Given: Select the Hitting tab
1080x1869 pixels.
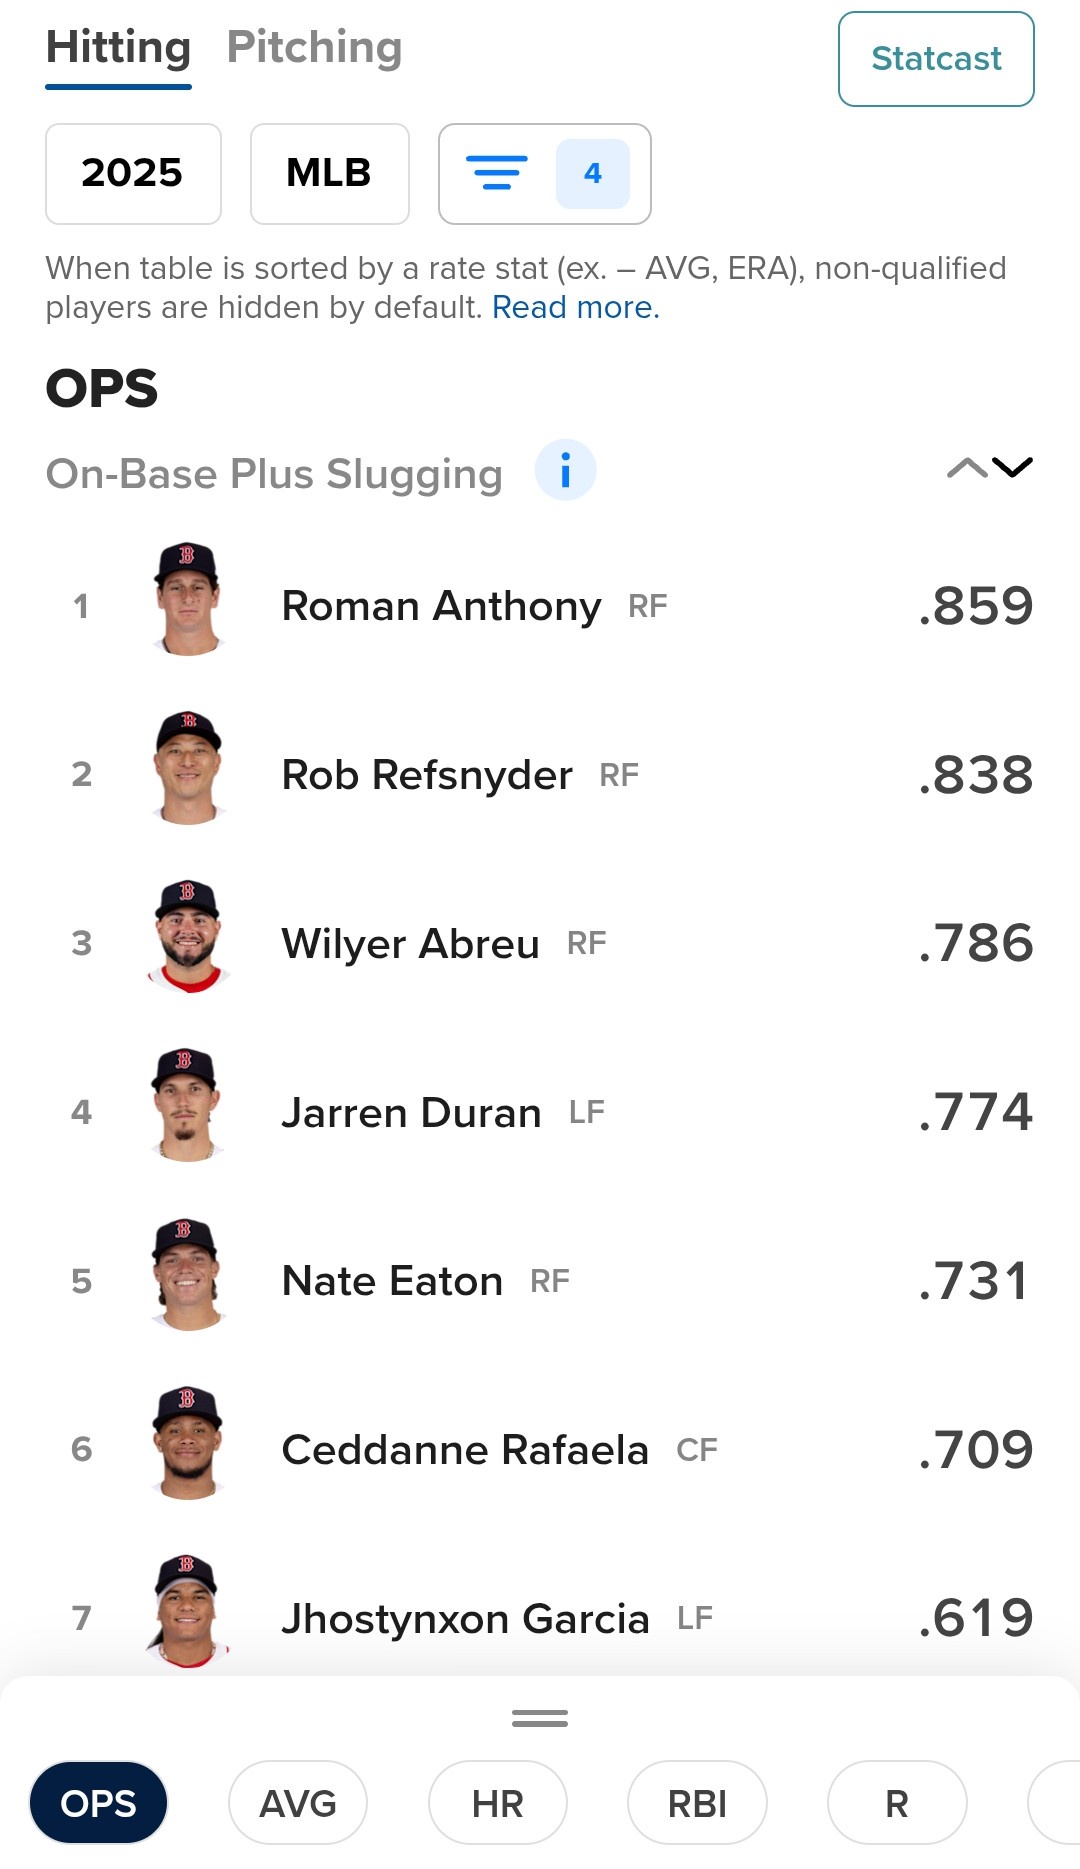Looking at the screenshot, I should pos(118,48).
